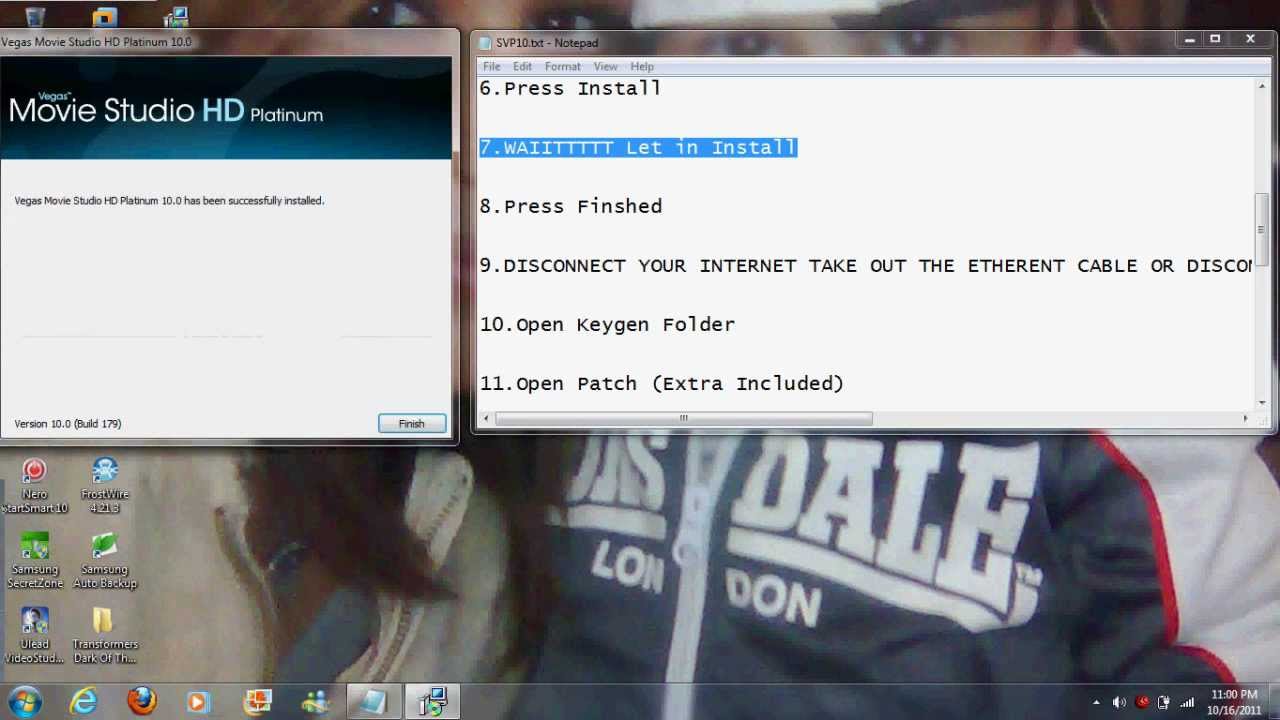Image resolution: width=1280 pixels, height=720 pixels.
Task: Open Windows Live Messenger from taskbar
Action: pos(315,702)
